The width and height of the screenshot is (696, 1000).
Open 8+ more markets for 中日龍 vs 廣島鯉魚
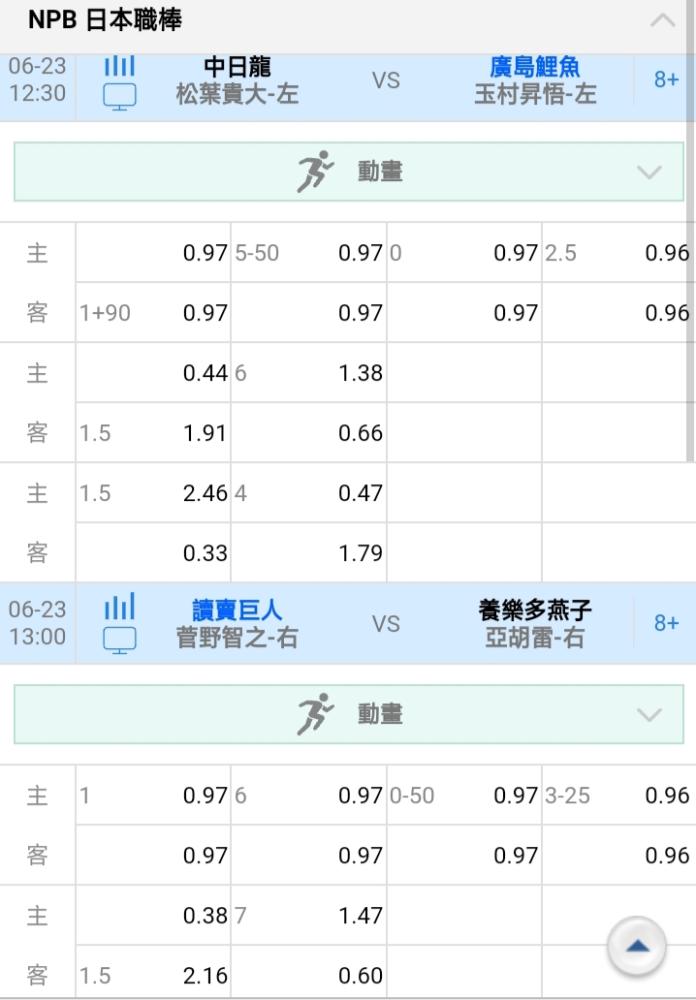[x=666, y=80]
